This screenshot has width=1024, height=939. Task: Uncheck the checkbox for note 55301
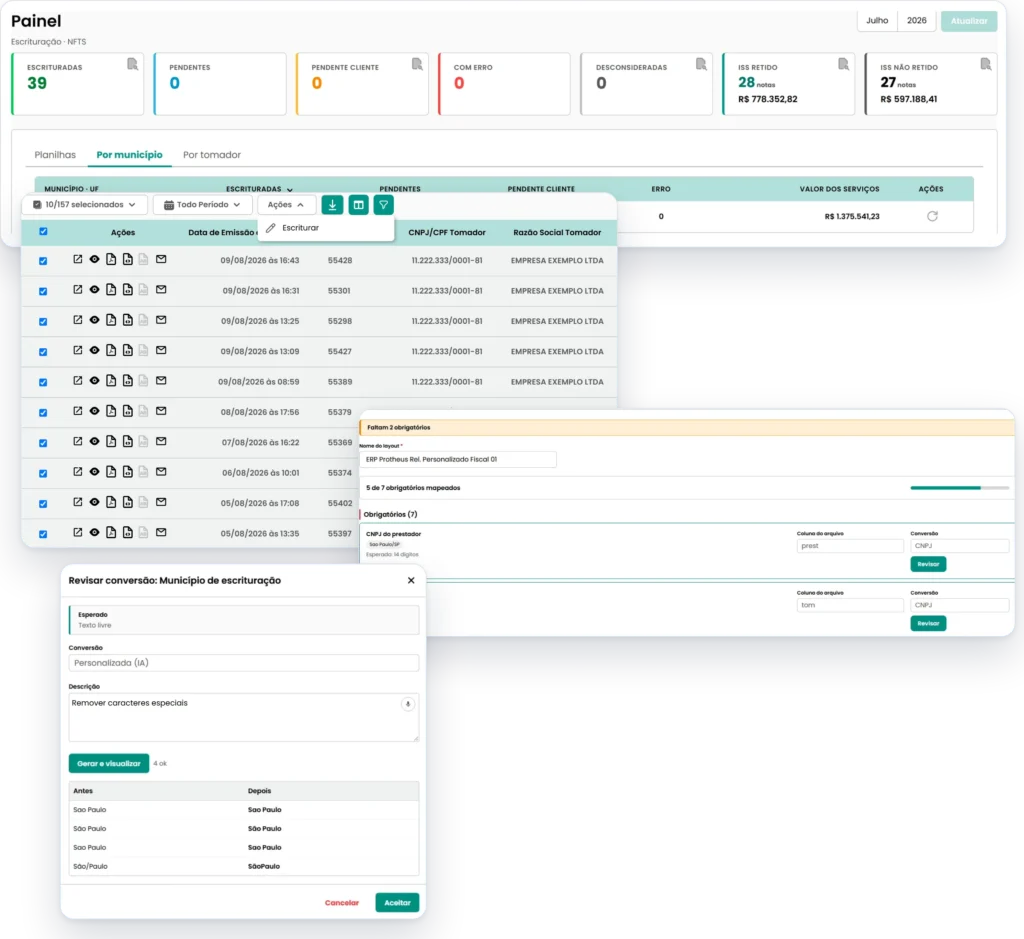(x=43, y=291)
